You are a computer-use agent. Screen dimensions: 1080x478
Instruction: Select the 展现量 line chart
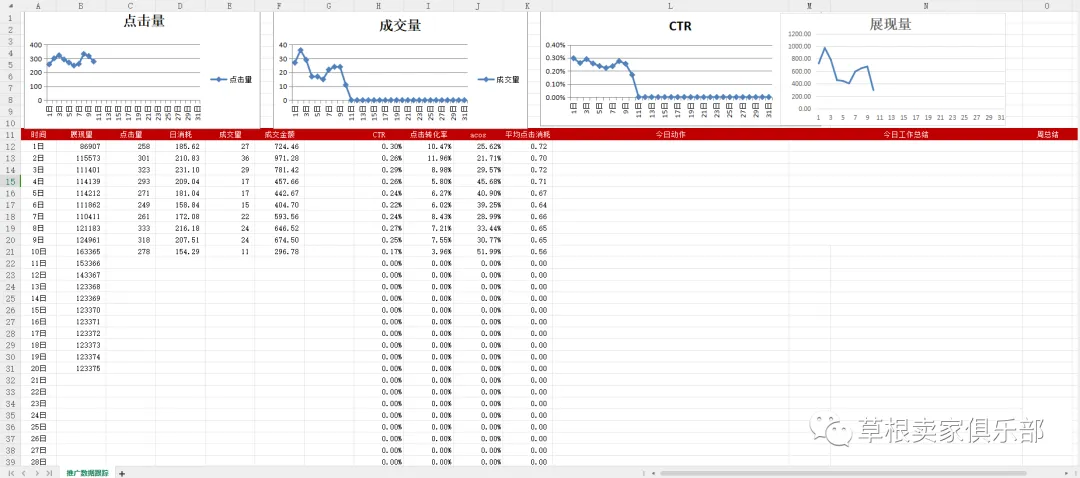click(x=893, y=69)
